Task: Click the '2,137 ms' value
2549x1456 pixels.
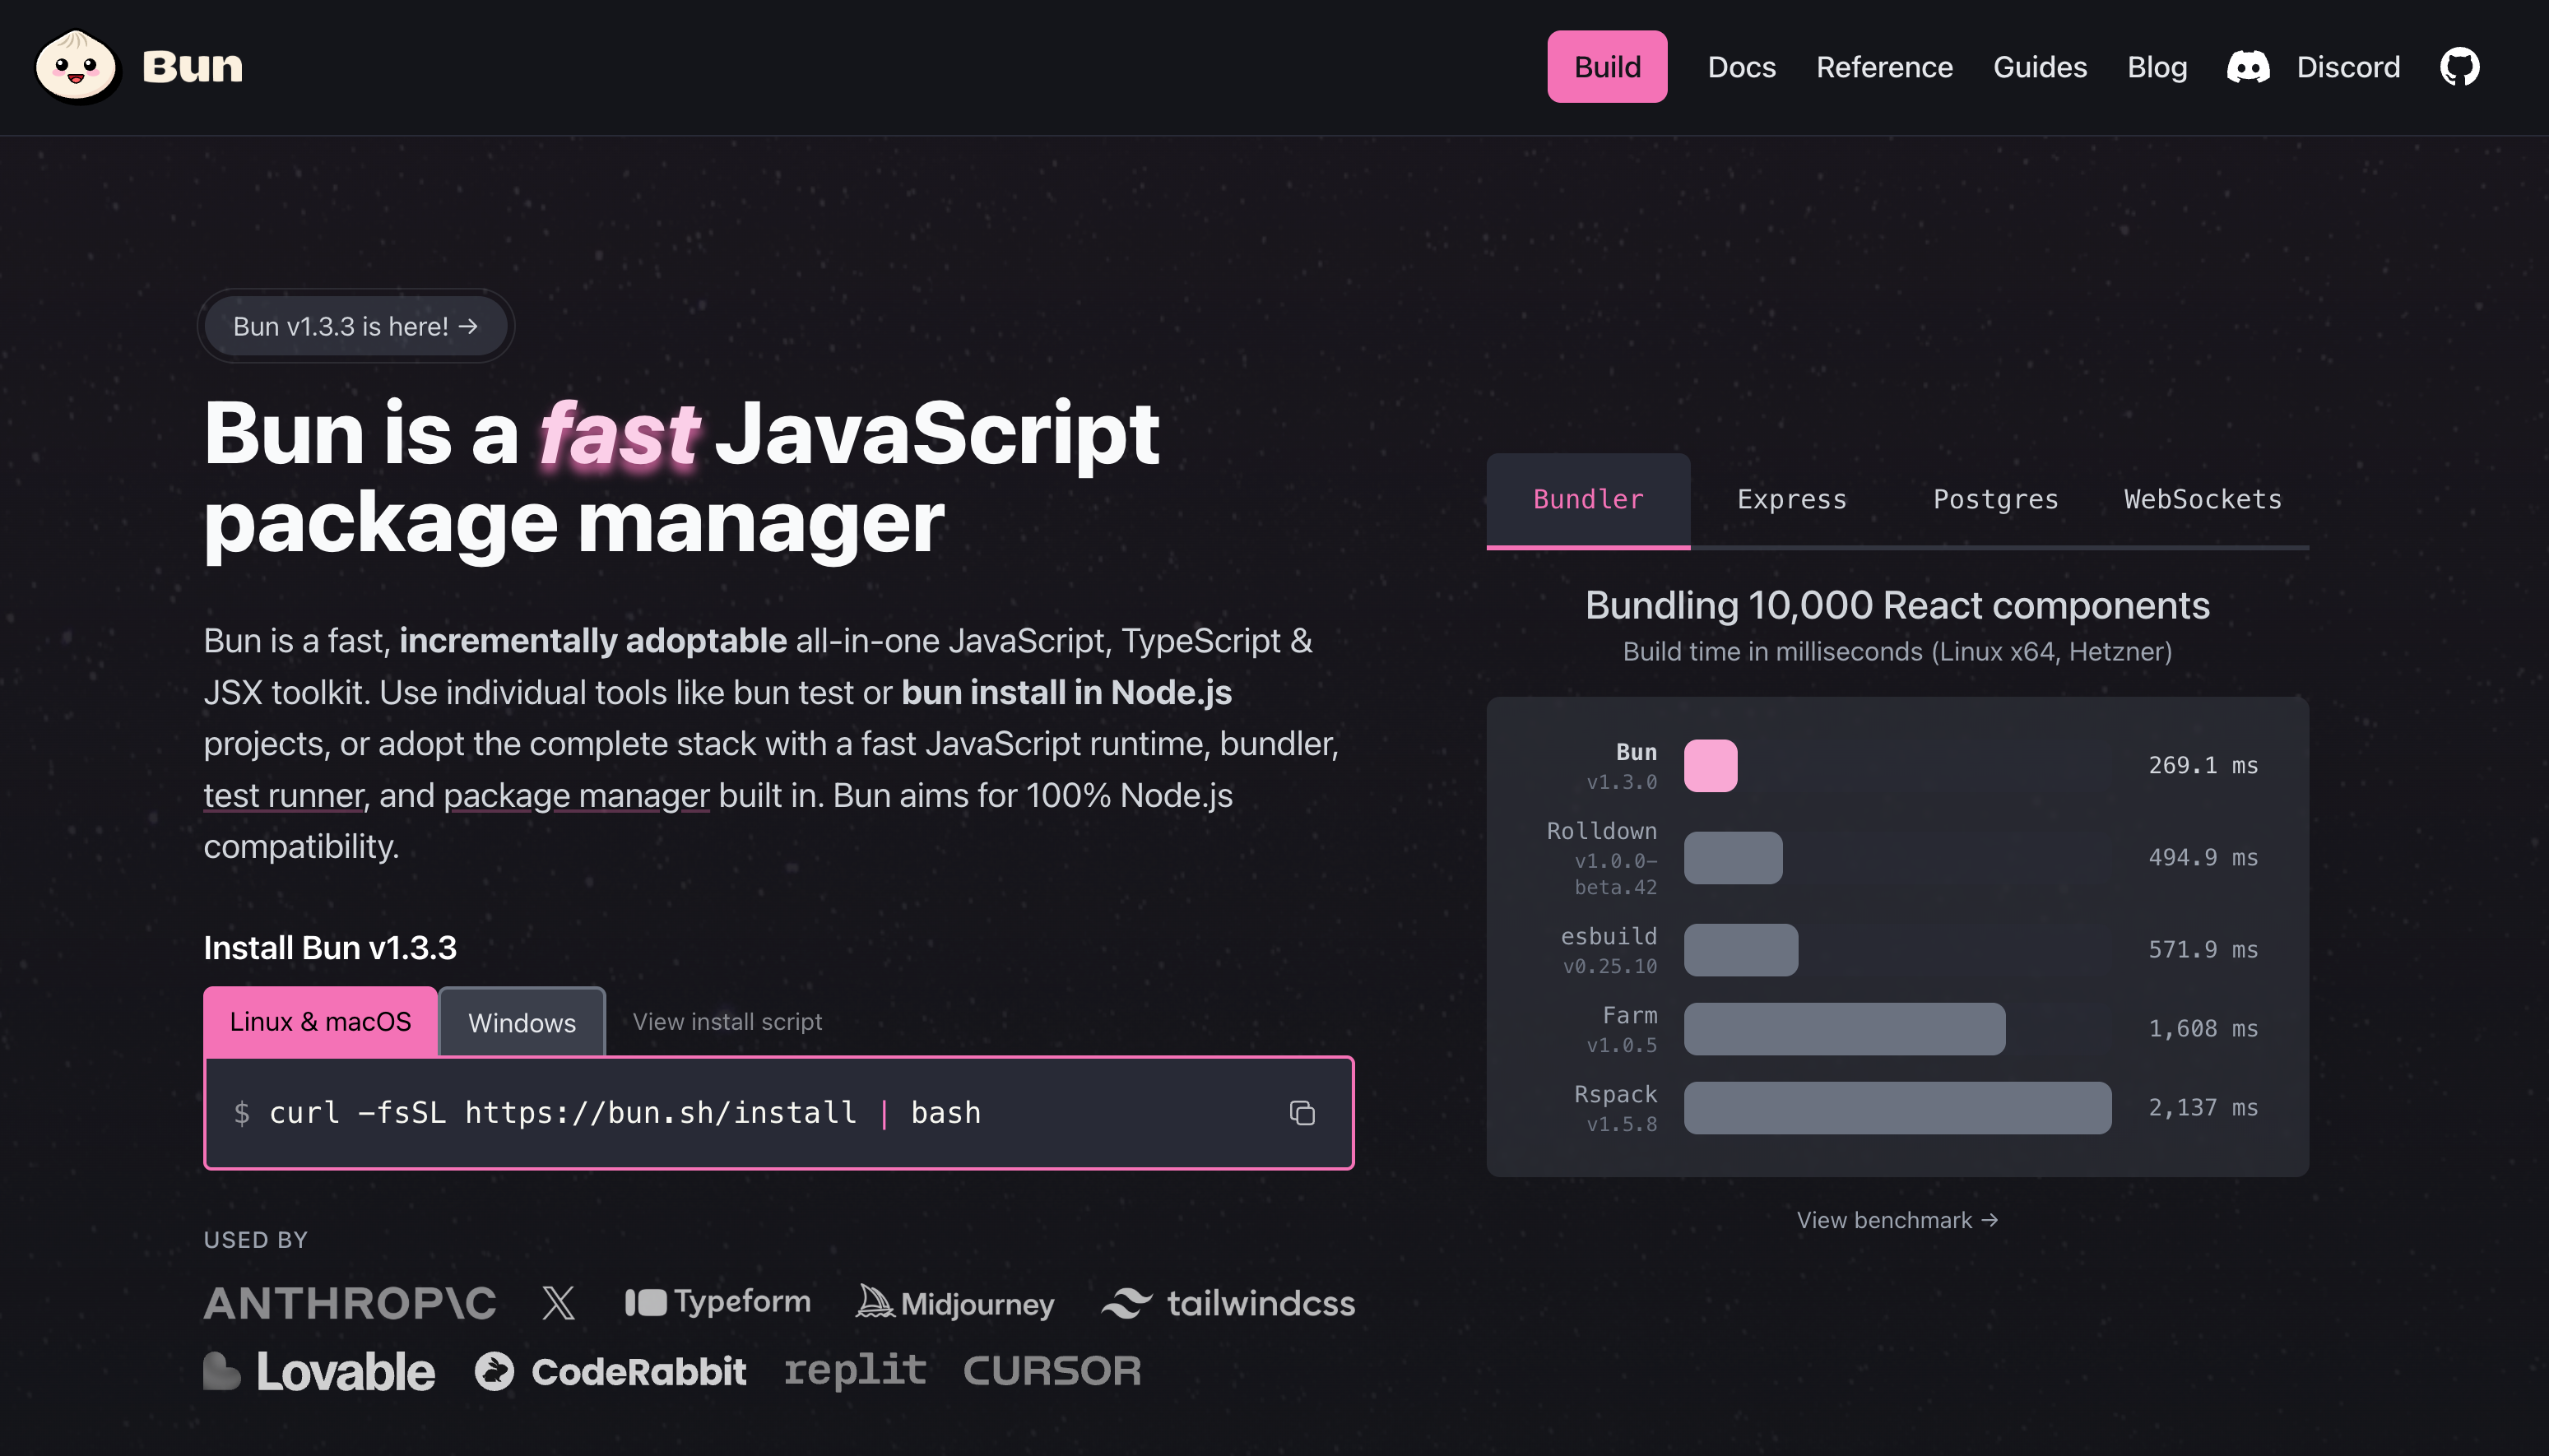Action: [2203, 1108]
